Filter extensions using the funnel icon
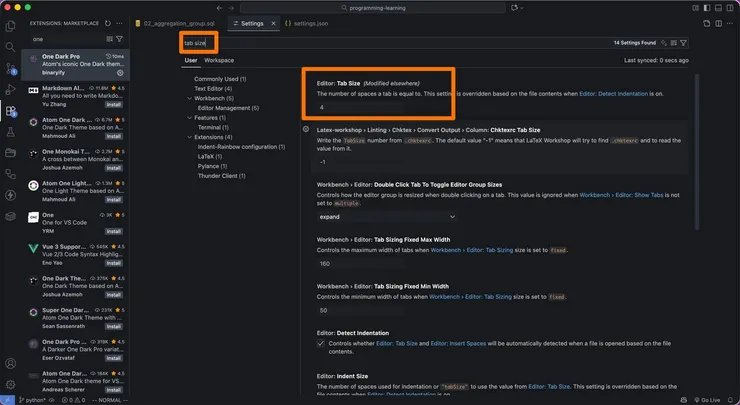This screenshot has height=405, width=740. tap(120, 39)
